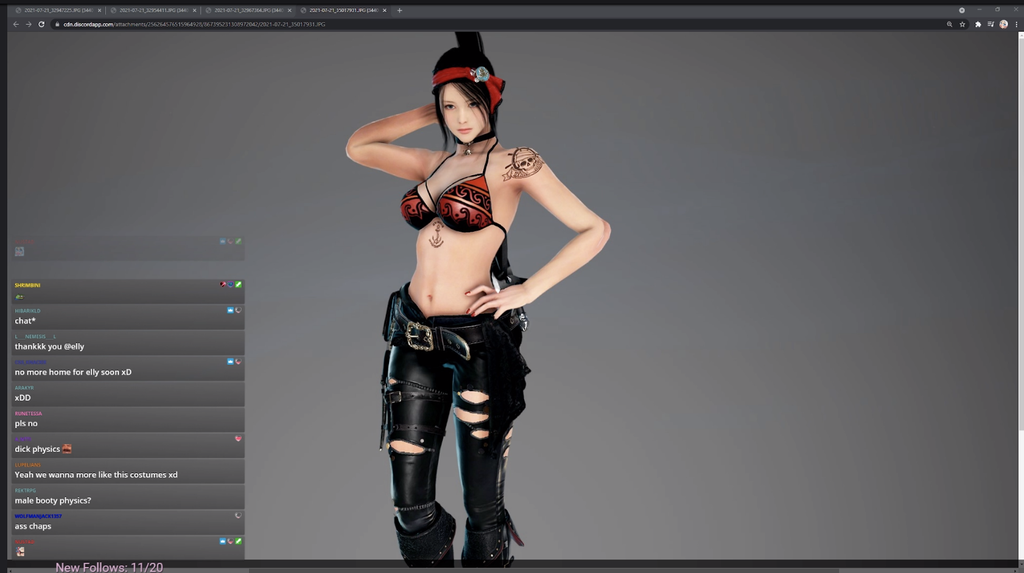Close the 32967364.JPG tab
Image resolution: width=1024 pixels, height=573 pixels.
pos(289,10)
